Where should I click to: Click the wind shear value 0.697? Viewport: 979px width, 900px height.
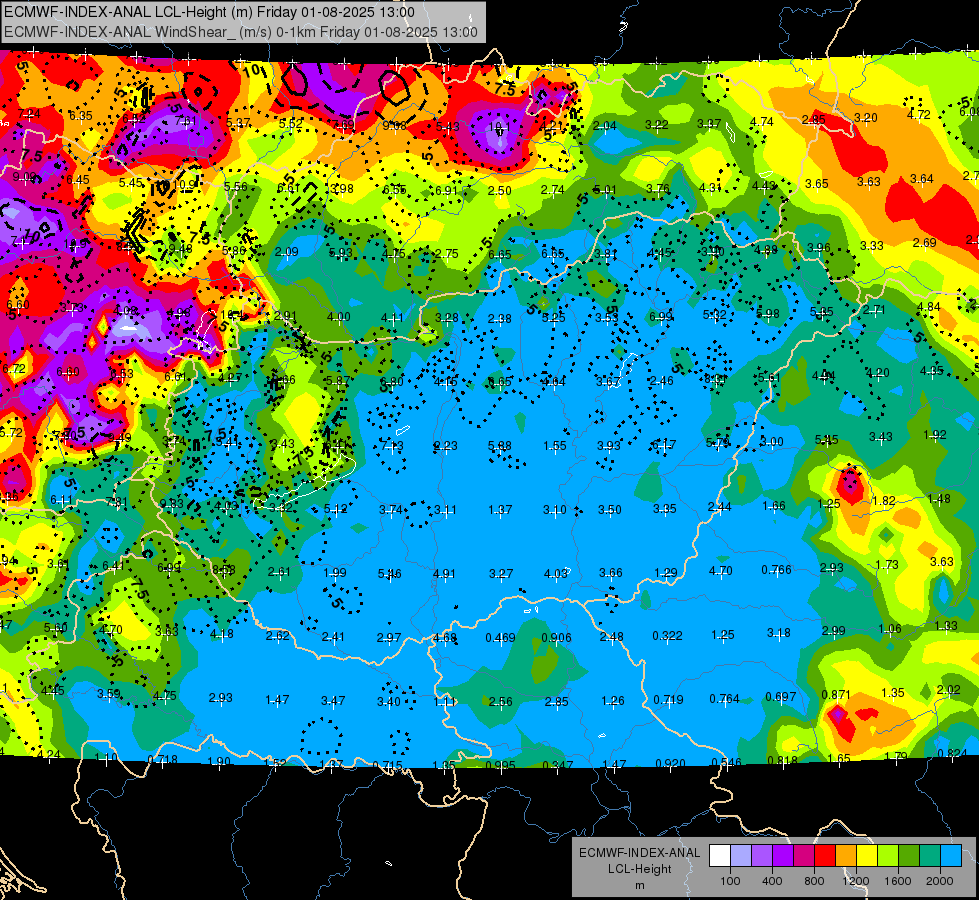click(780, 697)
